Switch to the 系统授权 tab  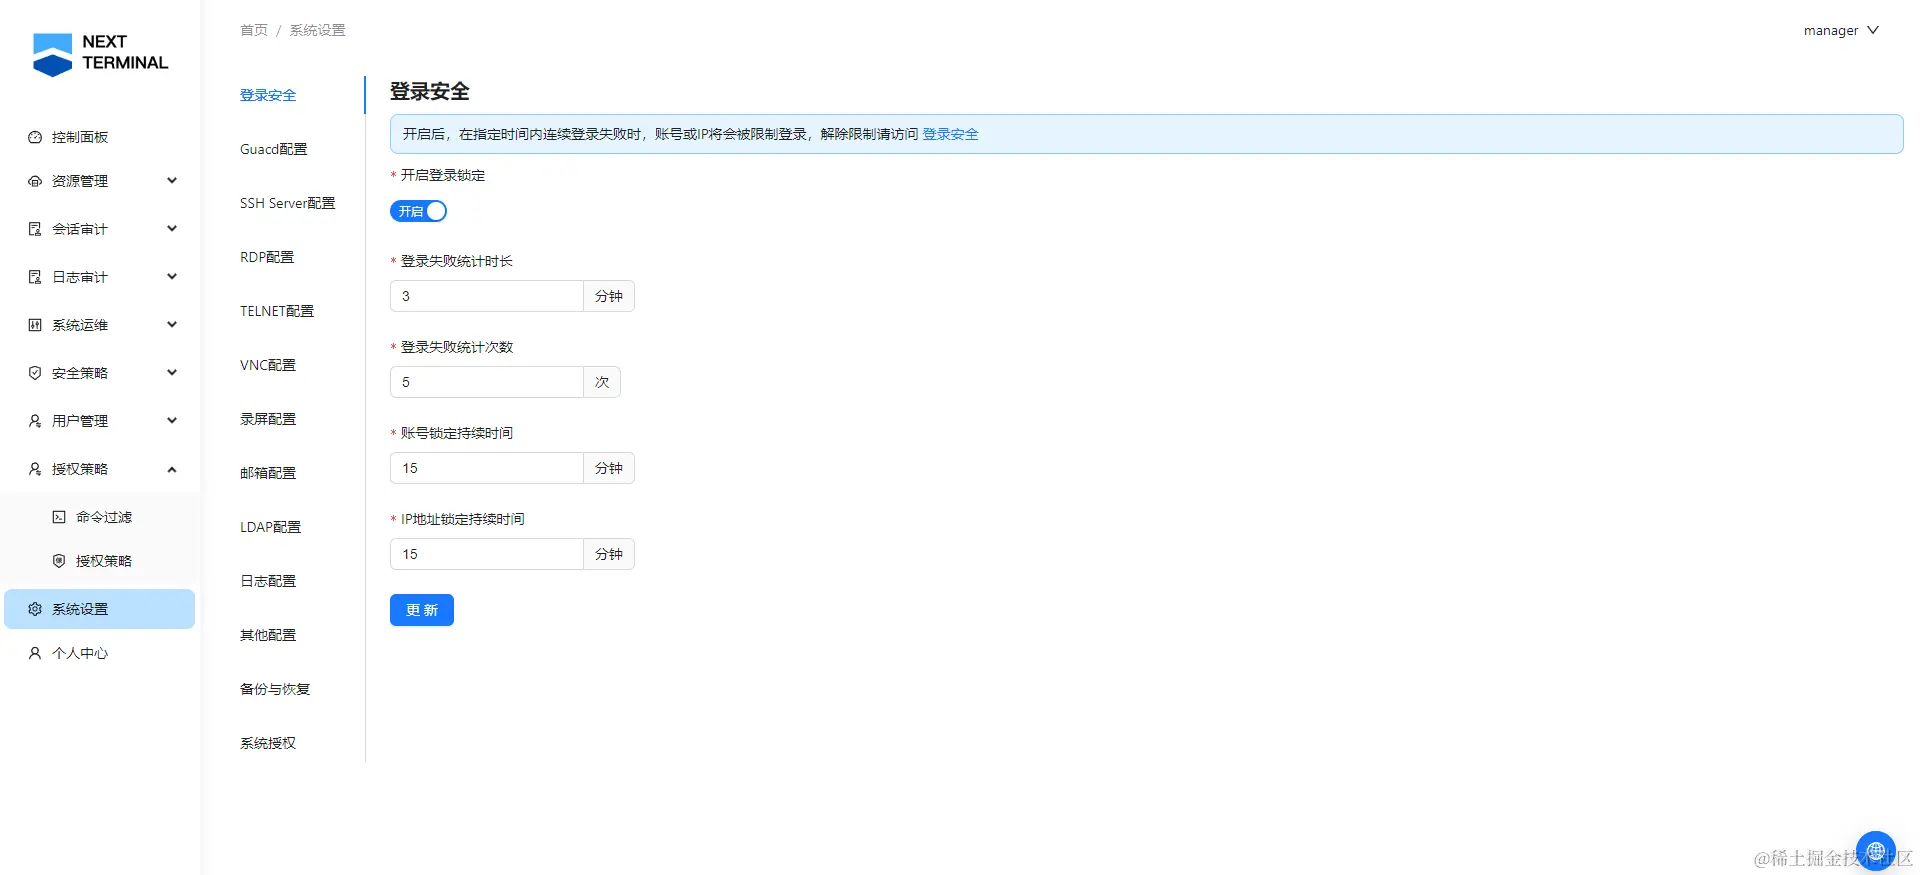click(x=268, y=743)
